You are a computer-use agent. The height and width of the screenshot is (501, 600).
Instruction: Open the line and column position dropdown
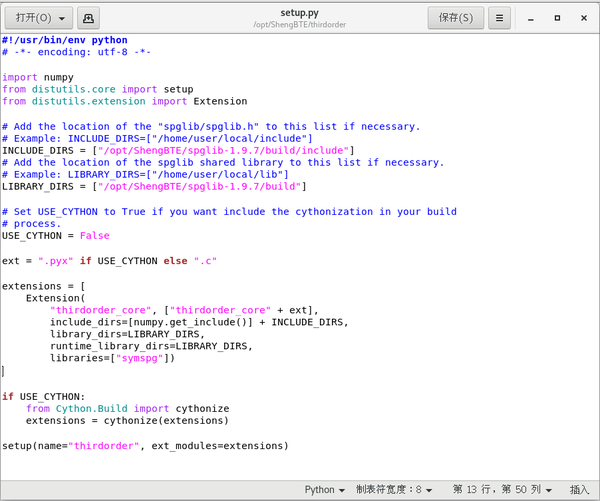(502, 490)
